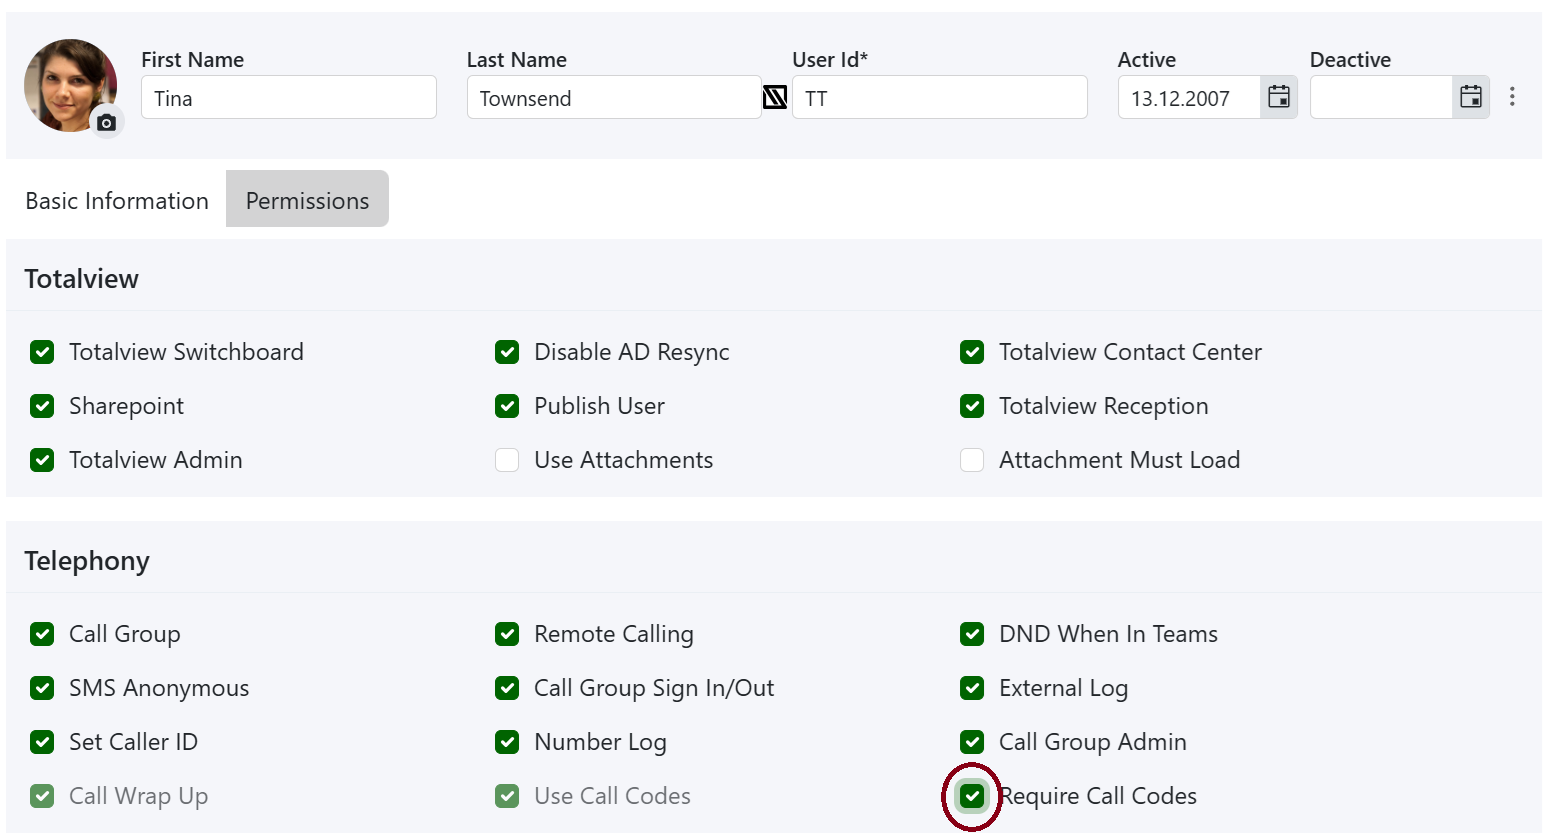Enable Attachment Must Load checkbox

972,460
